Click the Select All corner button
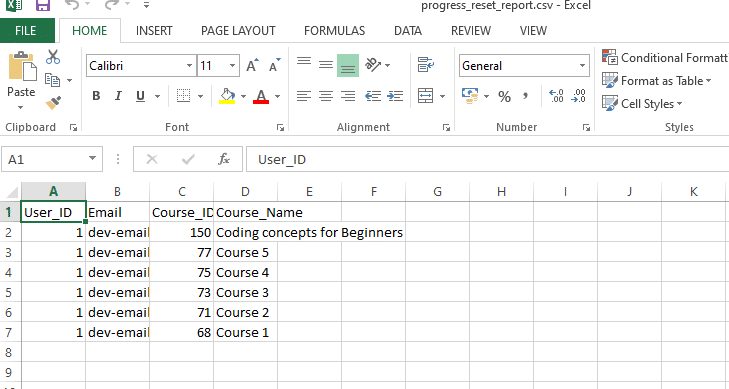 tap(10, 191)
